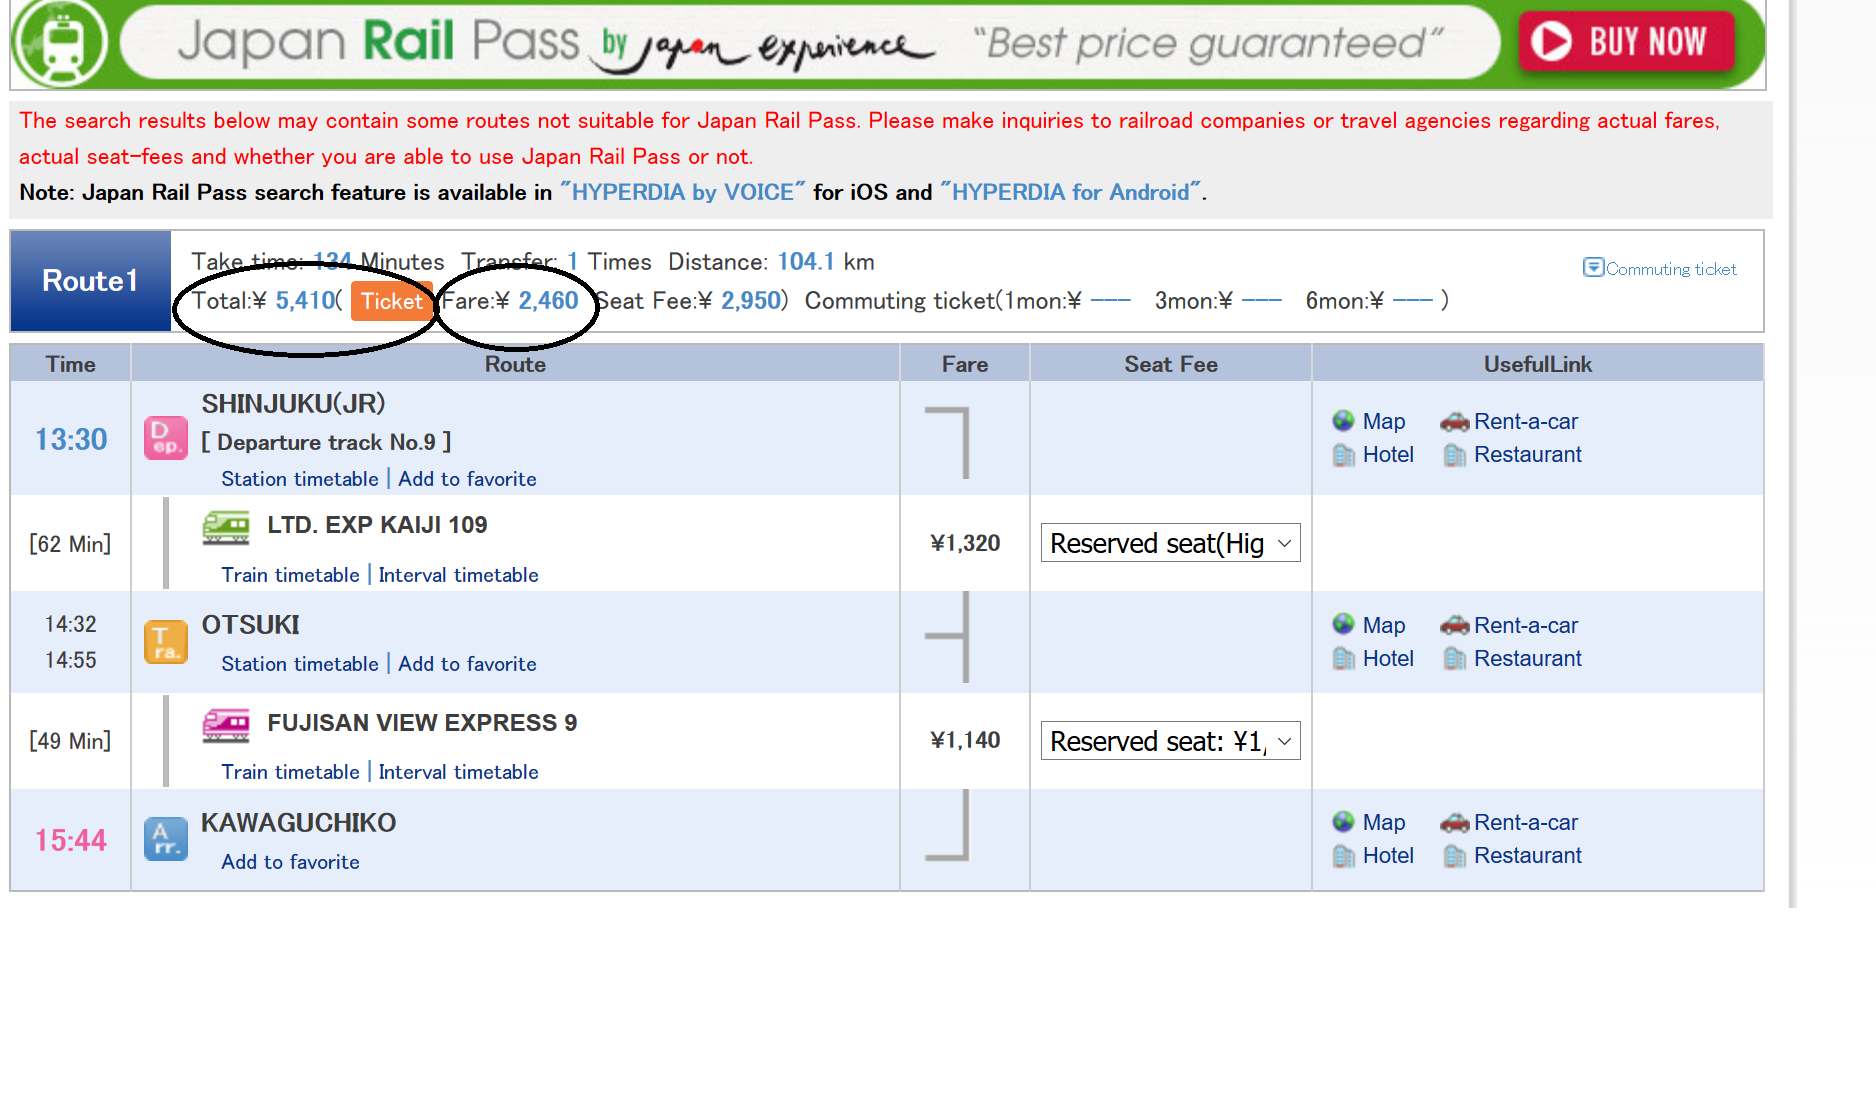Click the orange Ticket button

(x=391, y=301)
